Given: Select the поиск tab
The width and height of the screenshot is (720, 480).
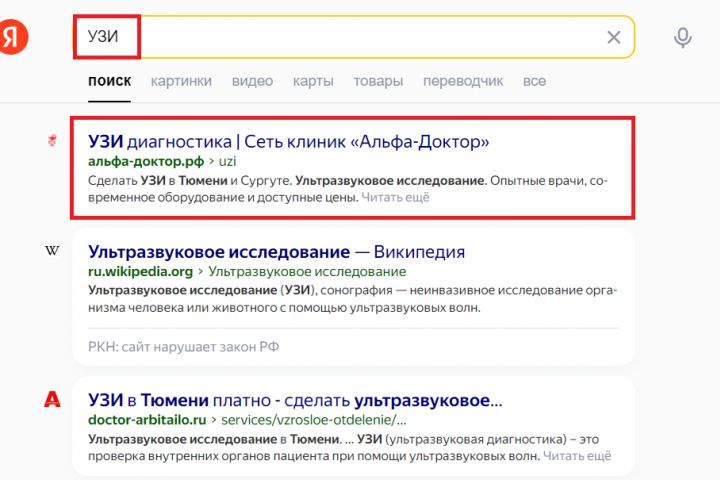Looking at the screenshot, I should click(110, 81).
